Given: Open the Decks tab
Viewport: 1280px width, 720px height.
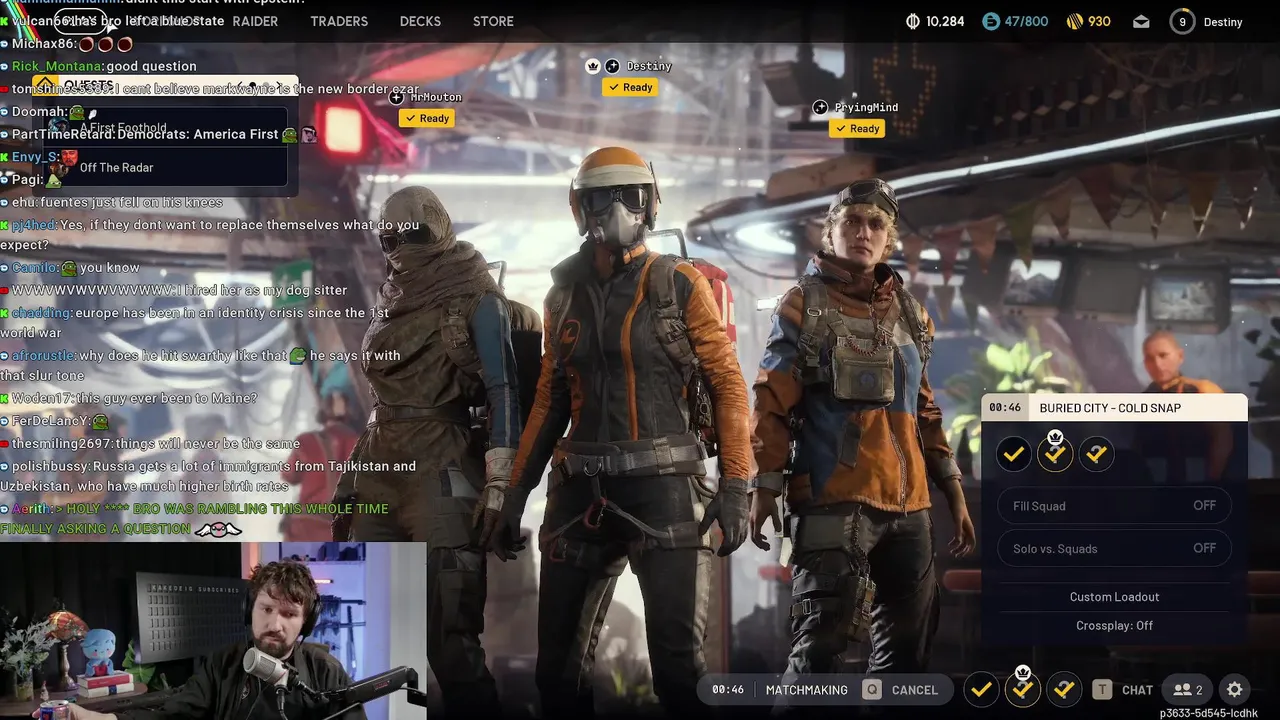Looking at the screenshot, I should pyautogui.click(x=420, y=21).
